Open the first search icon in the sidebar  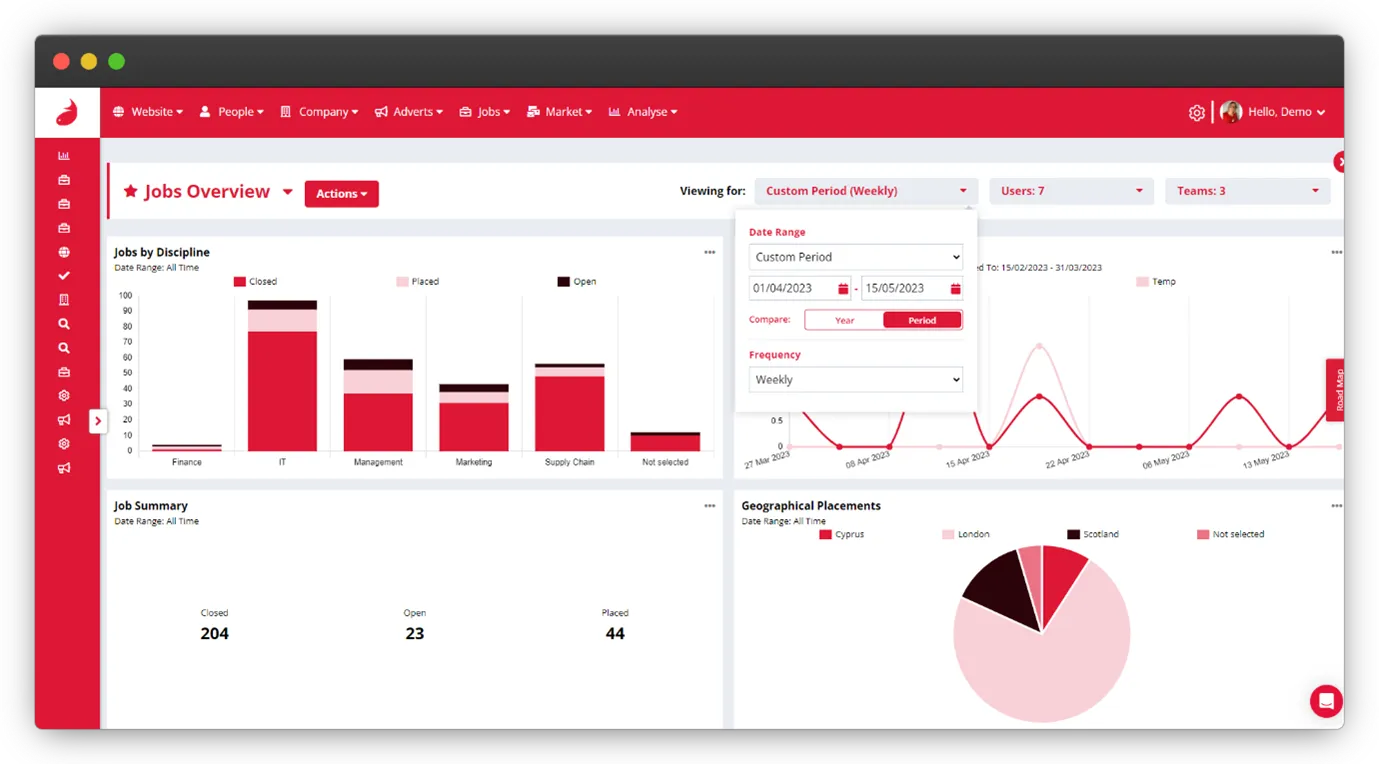(63, 323)
